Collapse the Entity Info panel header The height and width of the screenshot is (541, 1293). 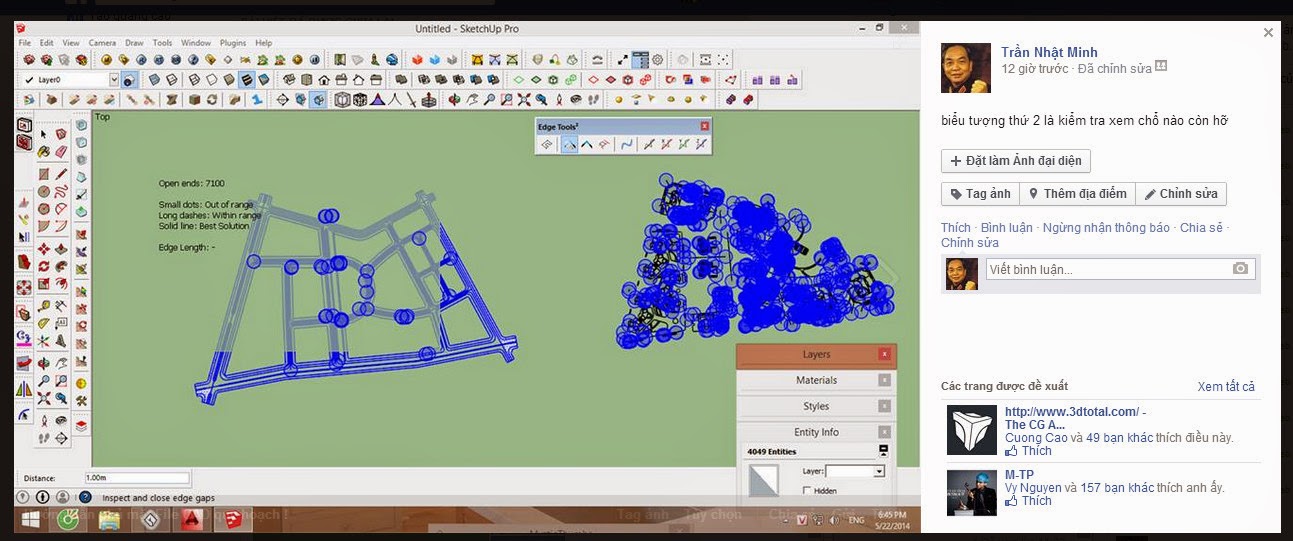coord(816,432)
